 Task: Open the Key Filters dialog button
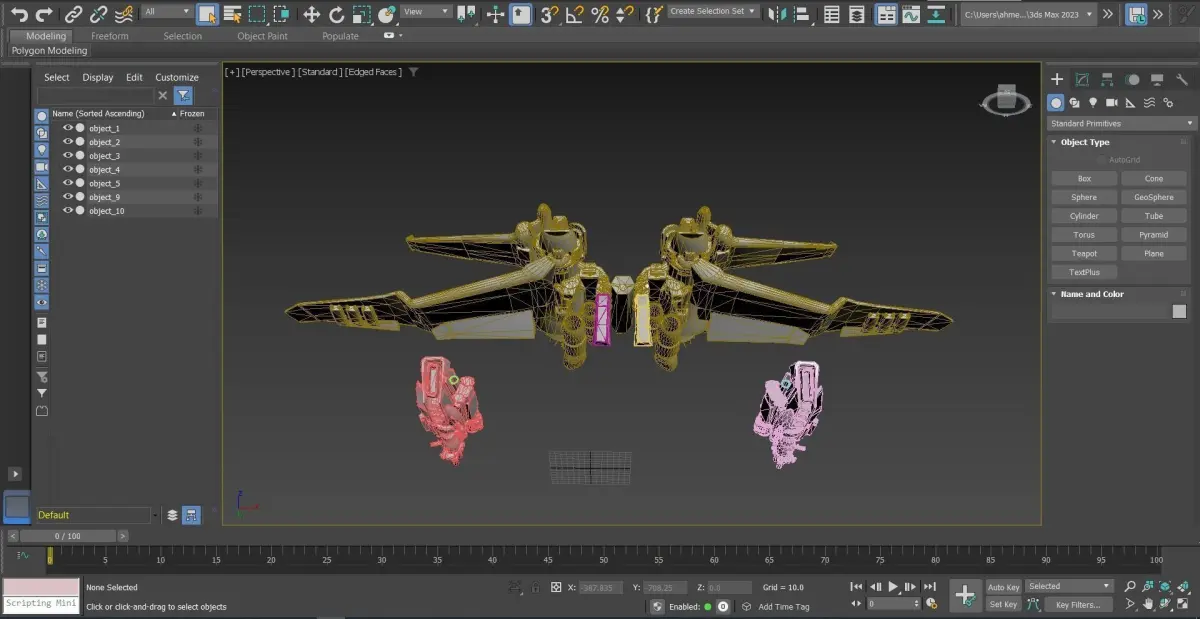pyautogui.click(x=1078, y=604)
